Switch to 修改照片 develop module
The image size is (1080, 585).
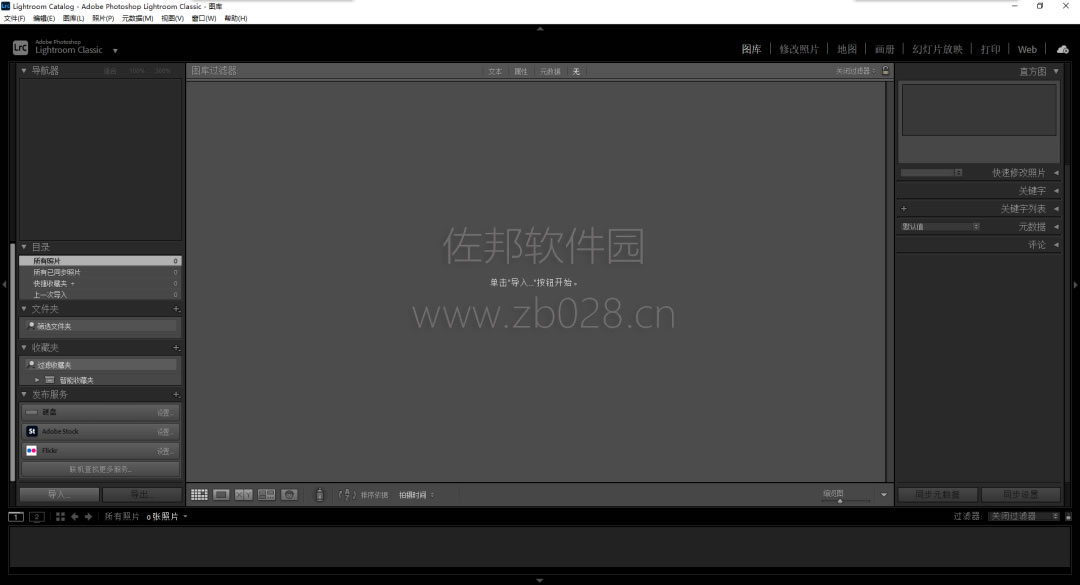pos(799,50)
